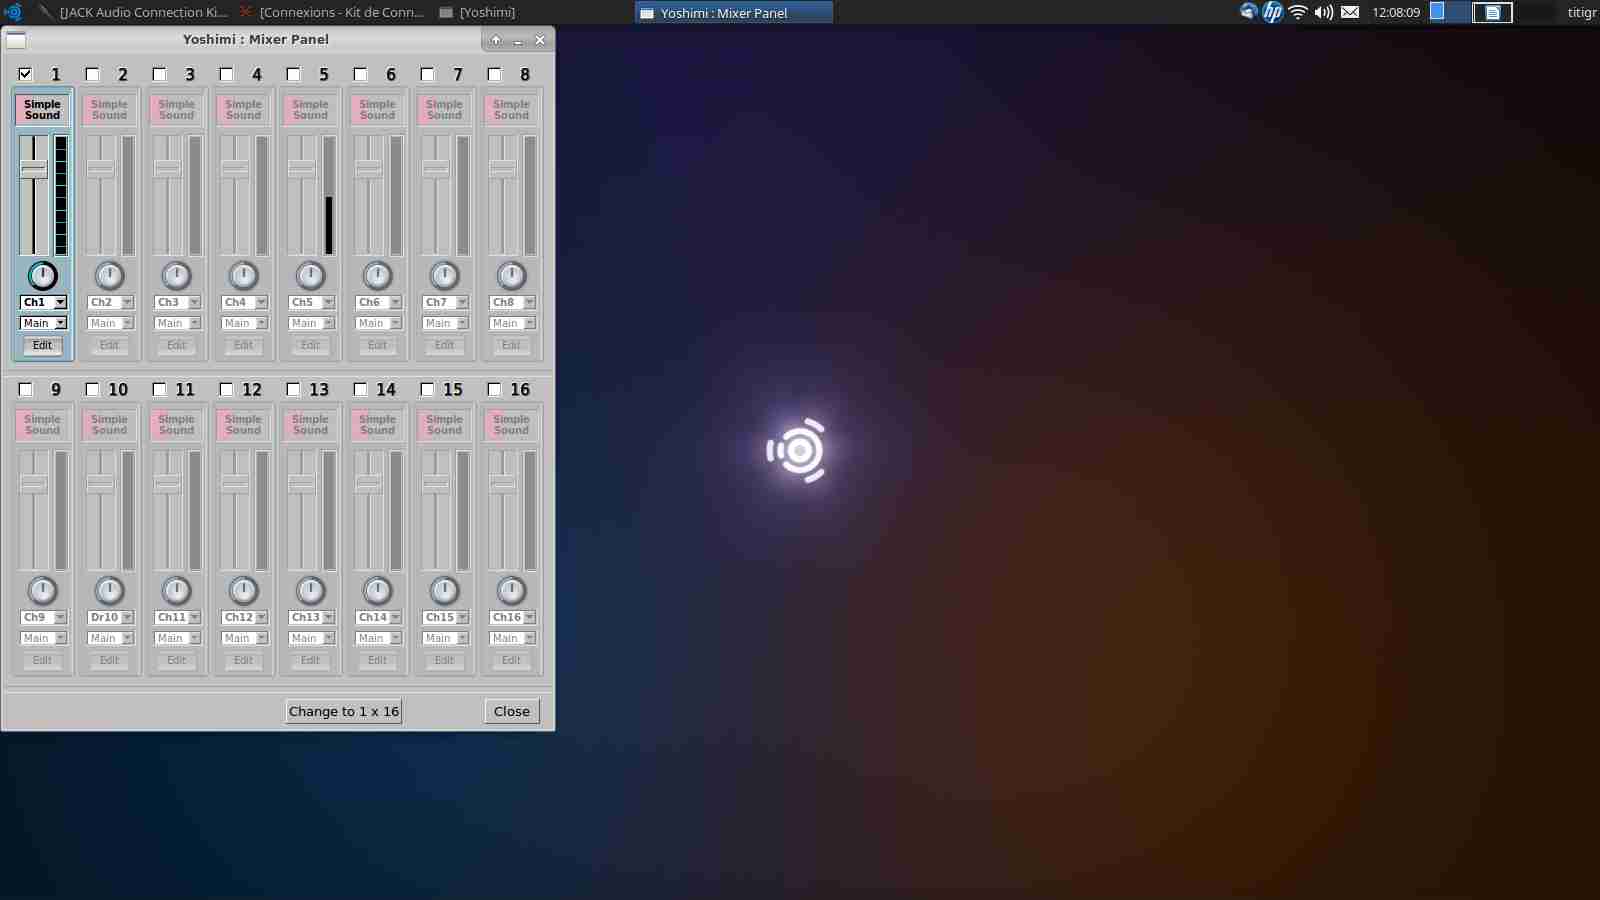The height and width of the screenshot is (900, 1600).
Task: Open the Ch11 MIDI channel dropdown
Action: click(x=177, y=617)
